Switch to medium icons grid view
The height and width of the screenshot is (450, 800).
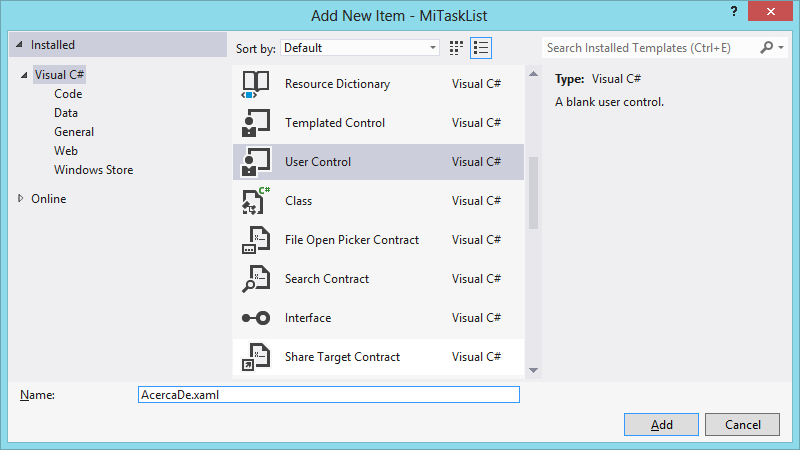pyautogui.click(x=456, y=48)
